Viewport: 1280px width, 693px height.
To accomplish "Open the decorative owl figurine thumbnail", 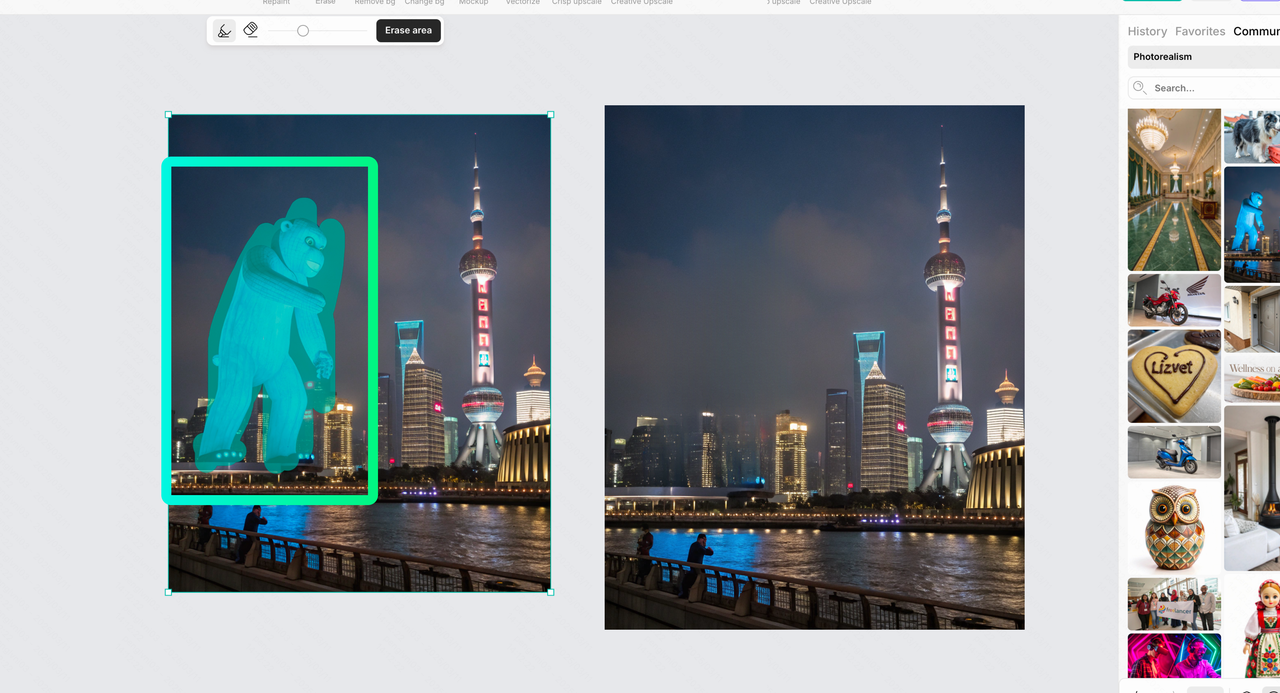I will (1174, 528).
